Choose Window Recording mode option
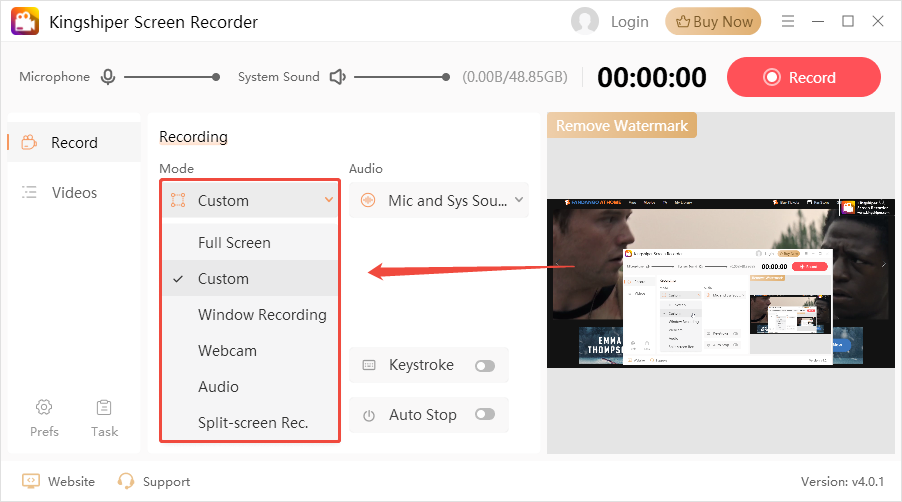This screenshot has width=902, height=502. (x=250, y=315)
